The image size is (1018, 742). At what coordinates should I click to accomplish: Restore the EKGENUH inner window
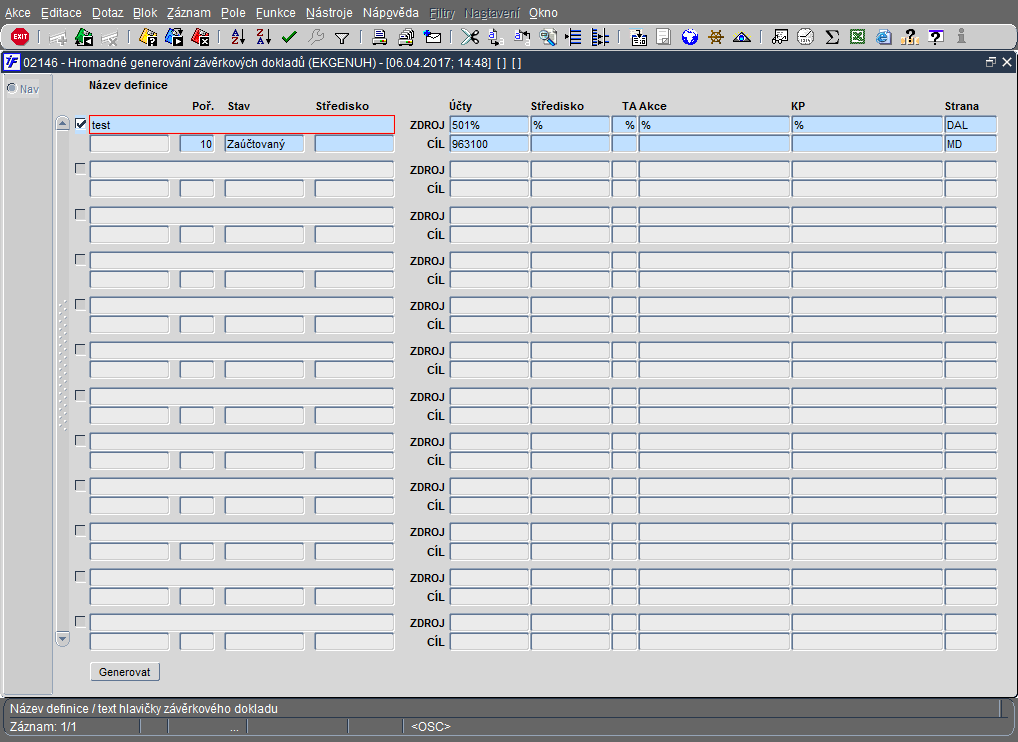point(990,62)
